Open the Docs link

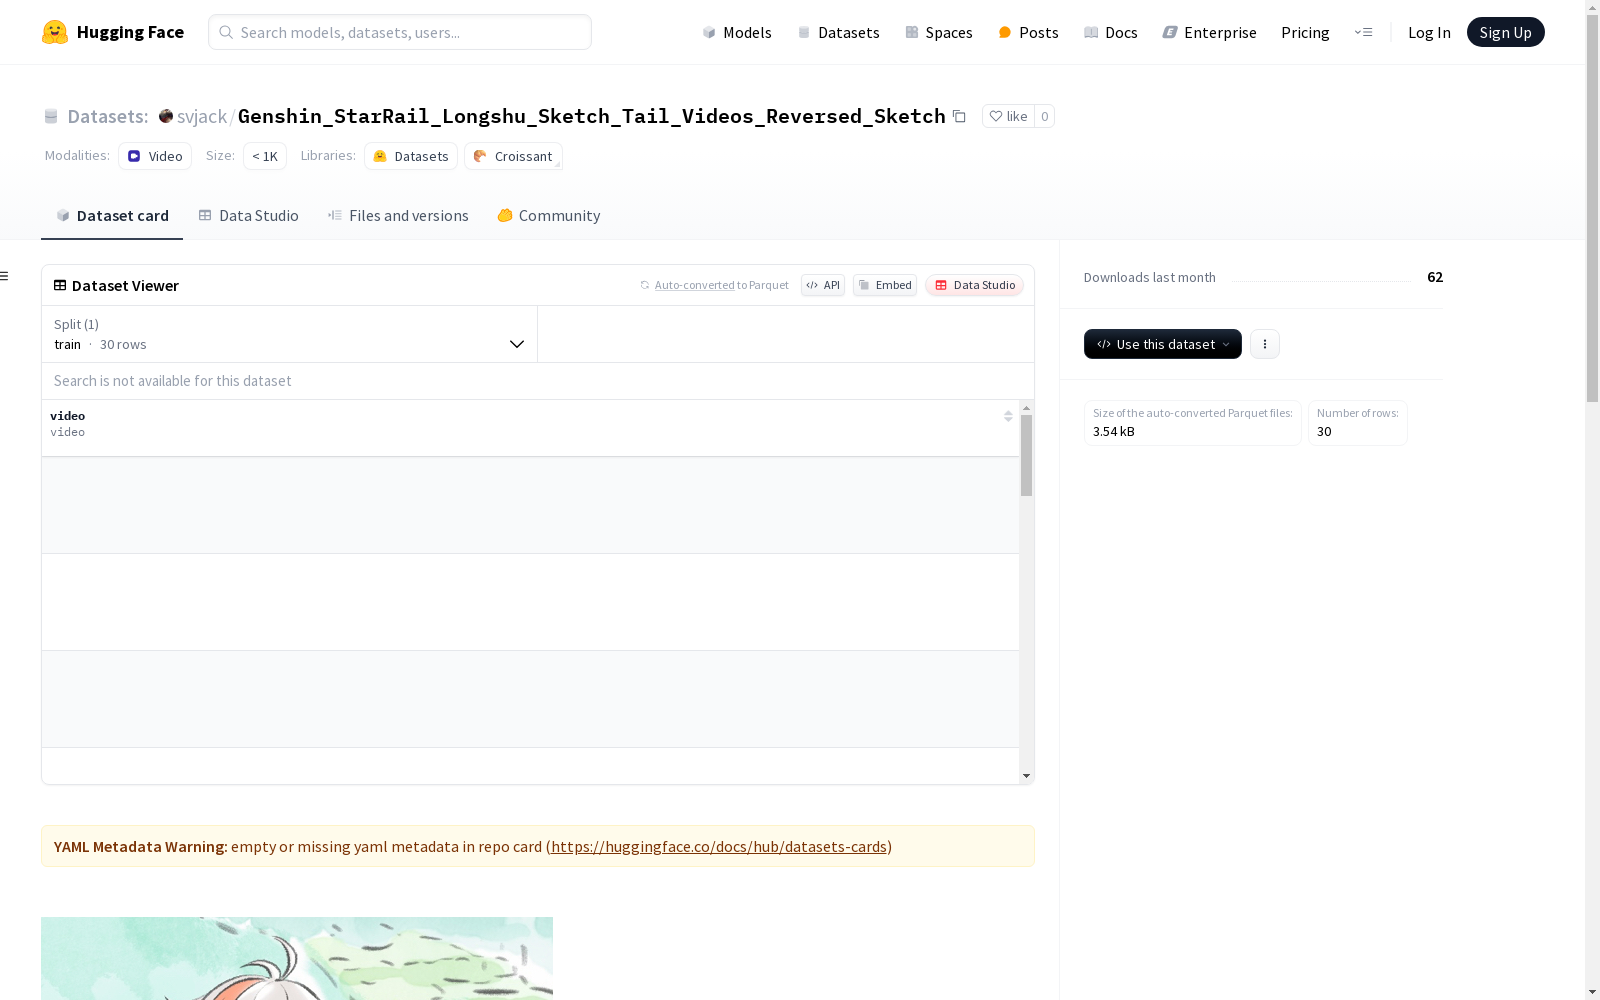click(1110, 32)
